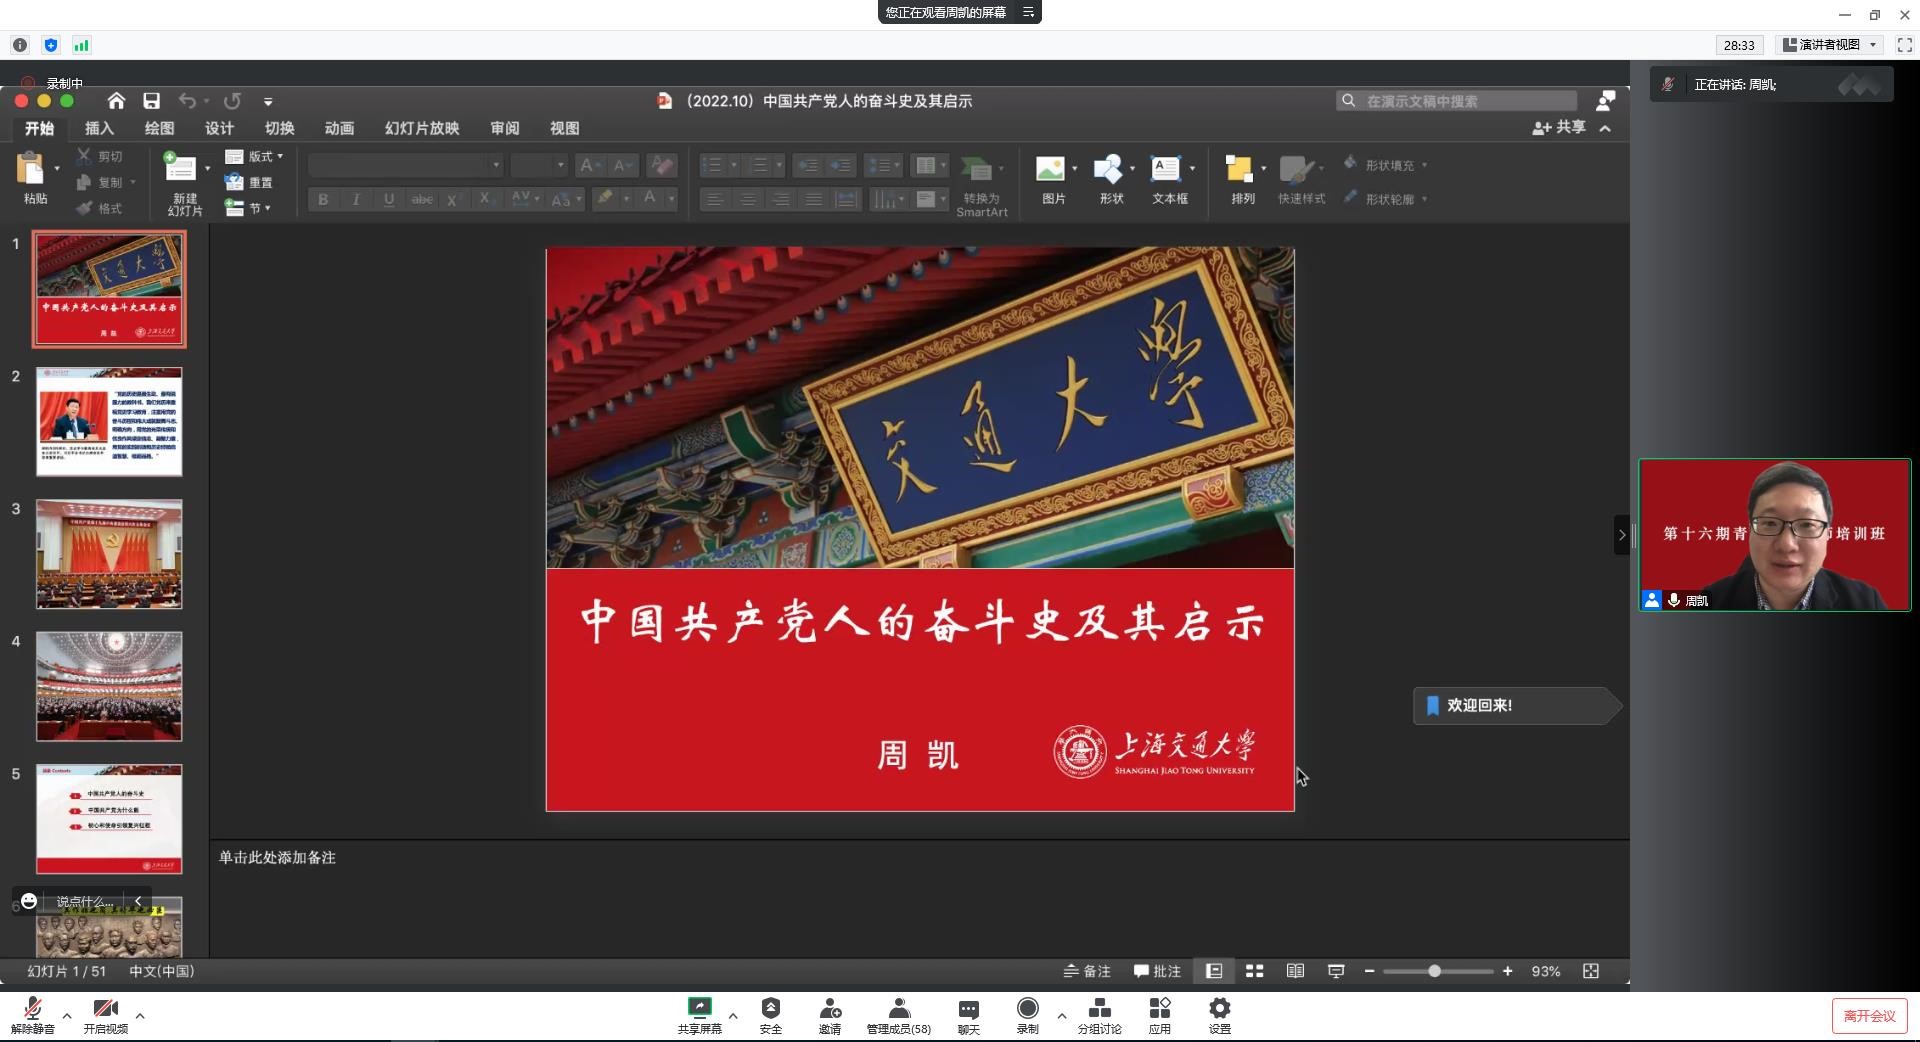
Task: Click the 离开会议 leave button
Action: tap(1869, 1016)
